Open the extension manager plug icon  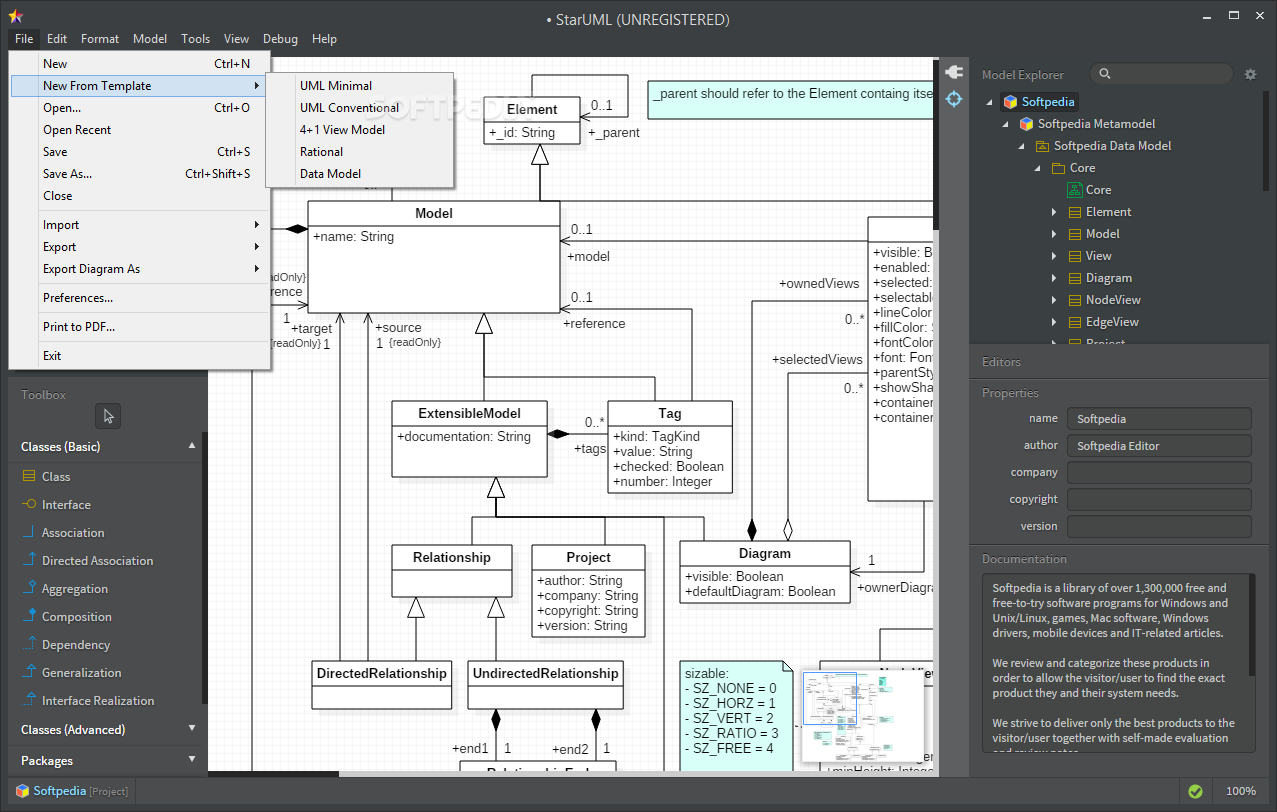tap(953, 72)
